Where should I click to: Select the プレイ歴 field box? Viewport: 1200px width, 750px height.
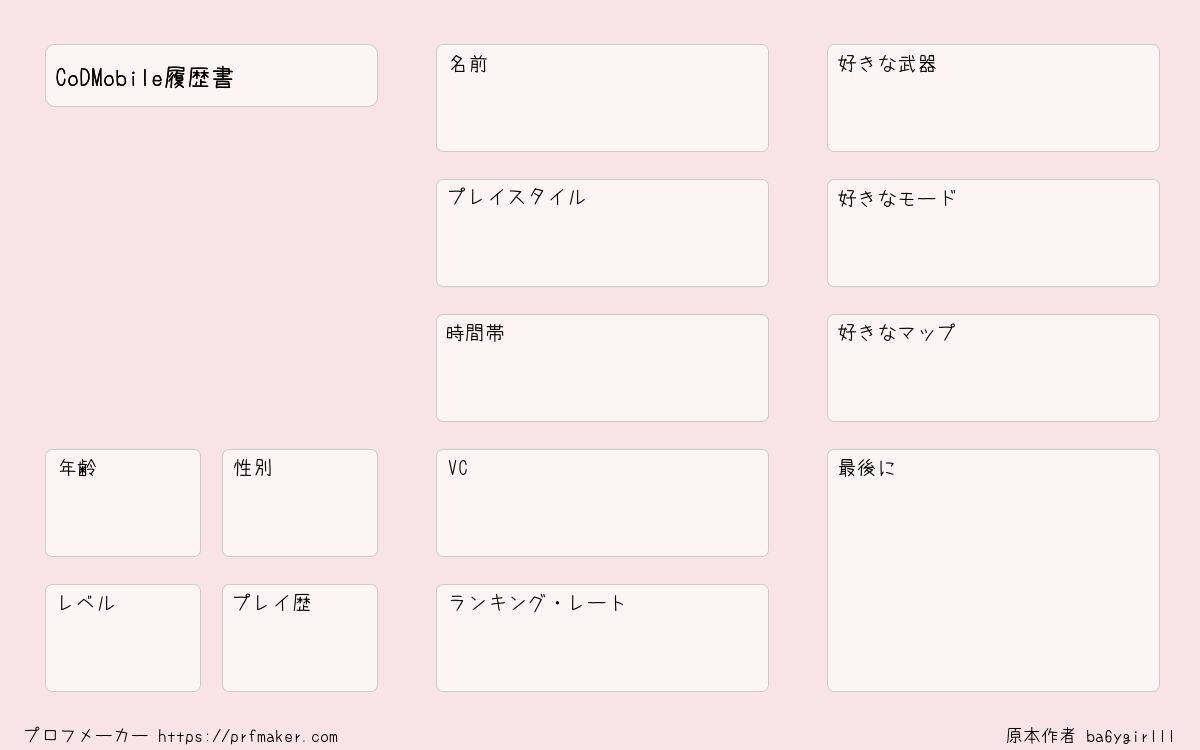(x=300, y=638)
